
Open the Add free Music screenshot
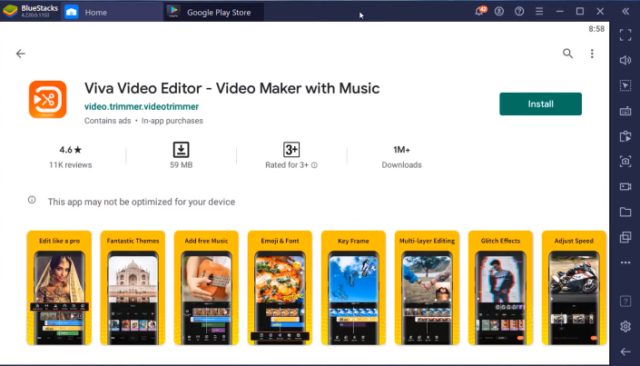click(206, 288)
